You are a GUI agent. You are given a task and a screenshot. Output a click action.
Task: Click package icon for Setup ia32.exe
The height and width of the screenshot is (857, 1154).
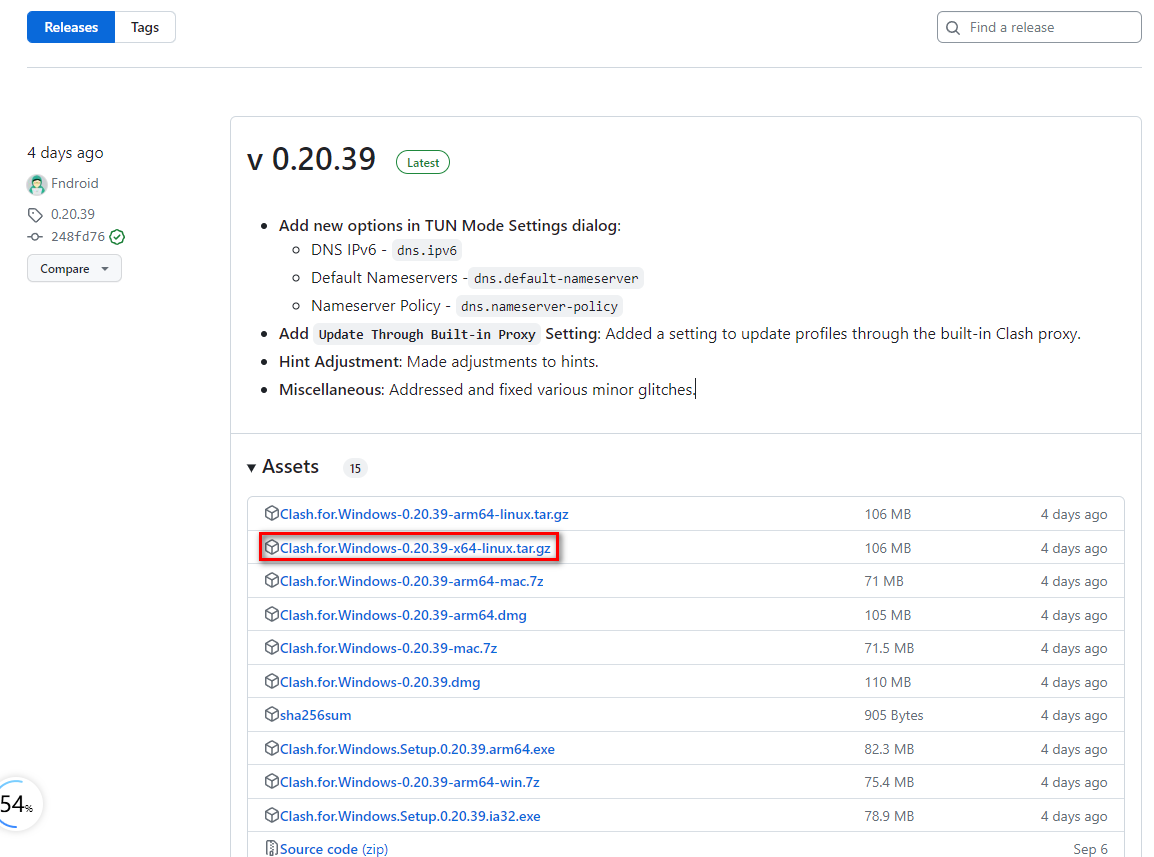272,815
